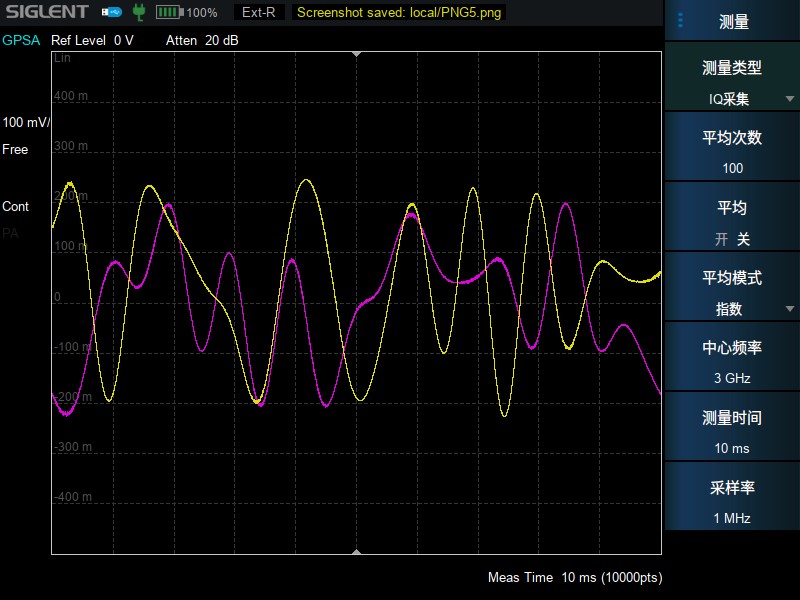Click the Ref Level 0 V readout

click(92, 40)
